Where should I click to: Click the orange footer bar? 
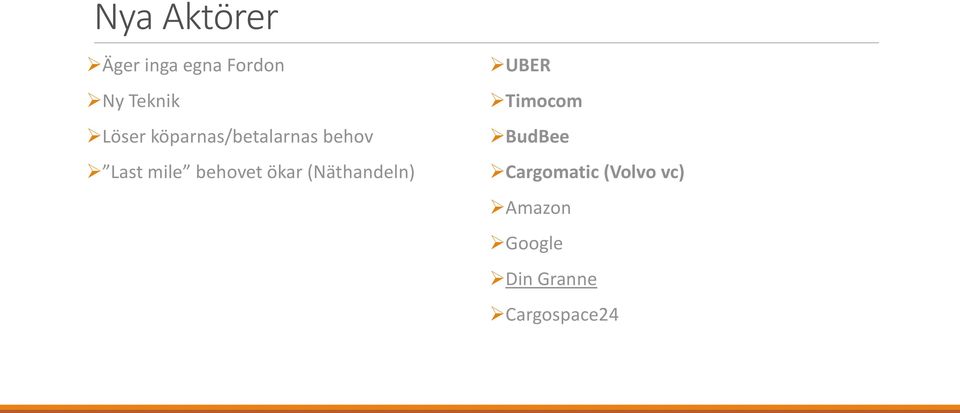click(480, 409)
